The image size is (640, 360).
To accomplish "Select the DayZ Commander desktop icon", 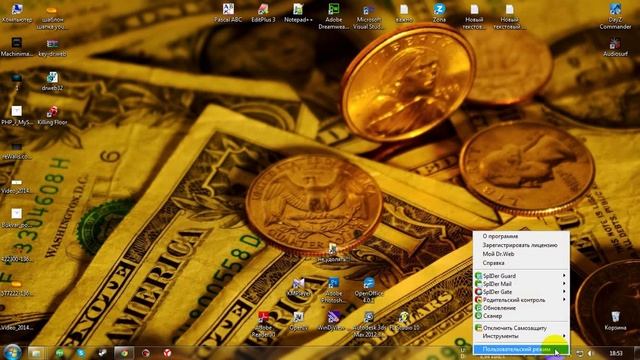I will (615, 16).
